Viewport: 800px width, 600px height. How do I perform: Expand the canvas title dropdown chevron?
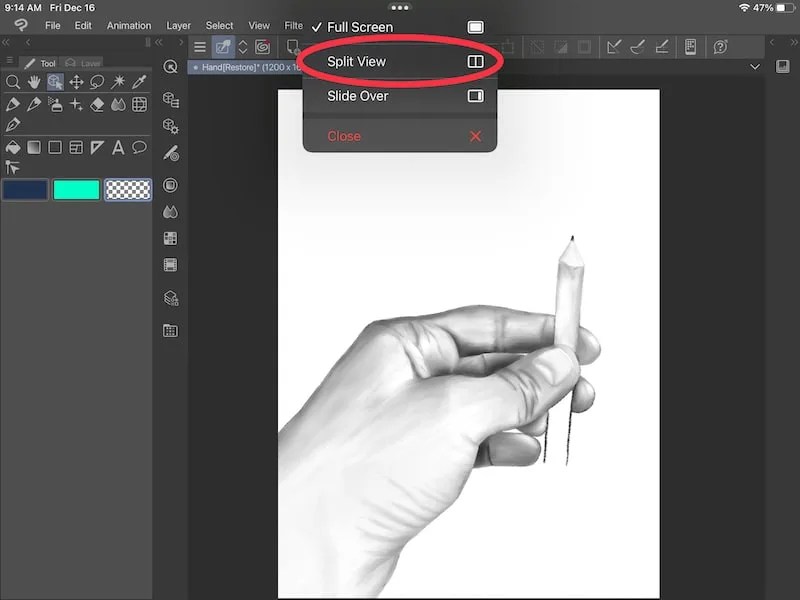point(756,67)
